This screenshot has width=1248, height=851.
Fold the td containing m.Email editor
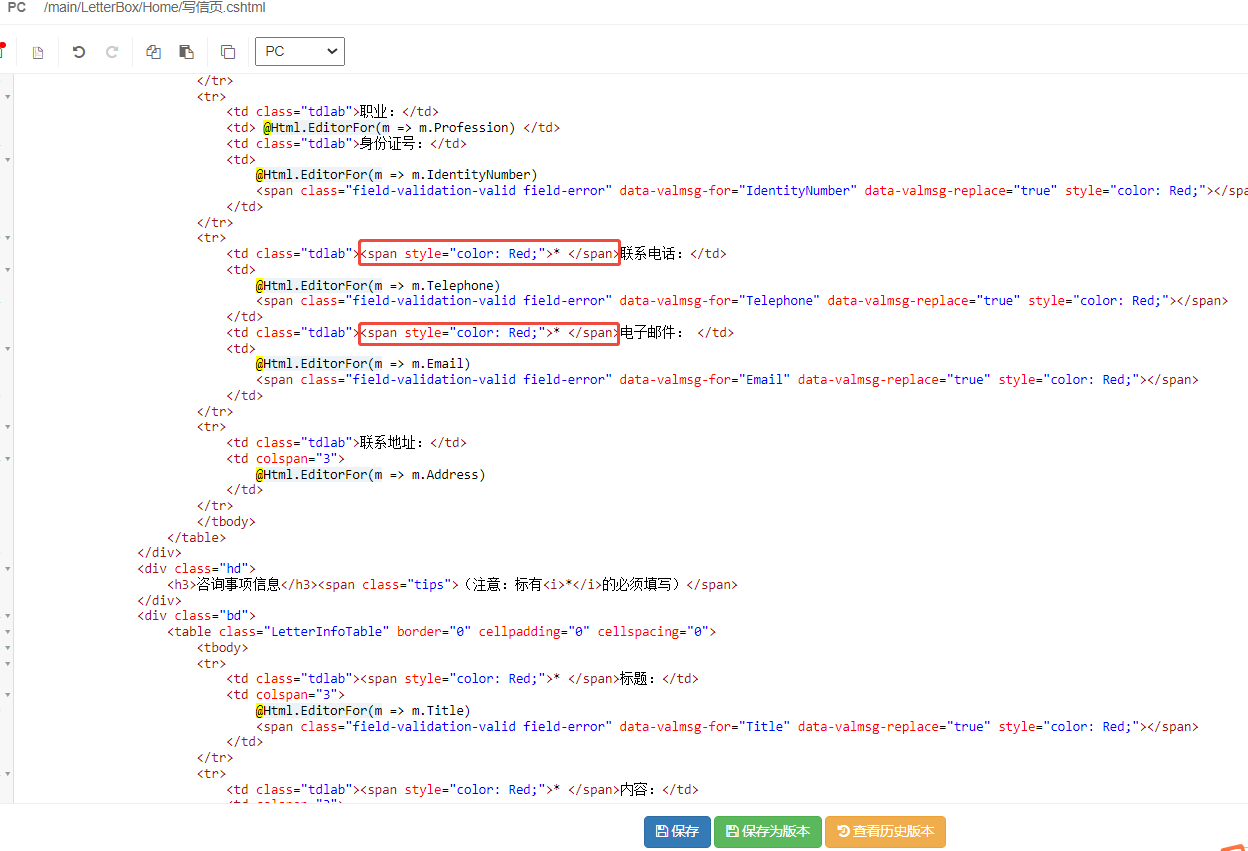click(8, 348)
